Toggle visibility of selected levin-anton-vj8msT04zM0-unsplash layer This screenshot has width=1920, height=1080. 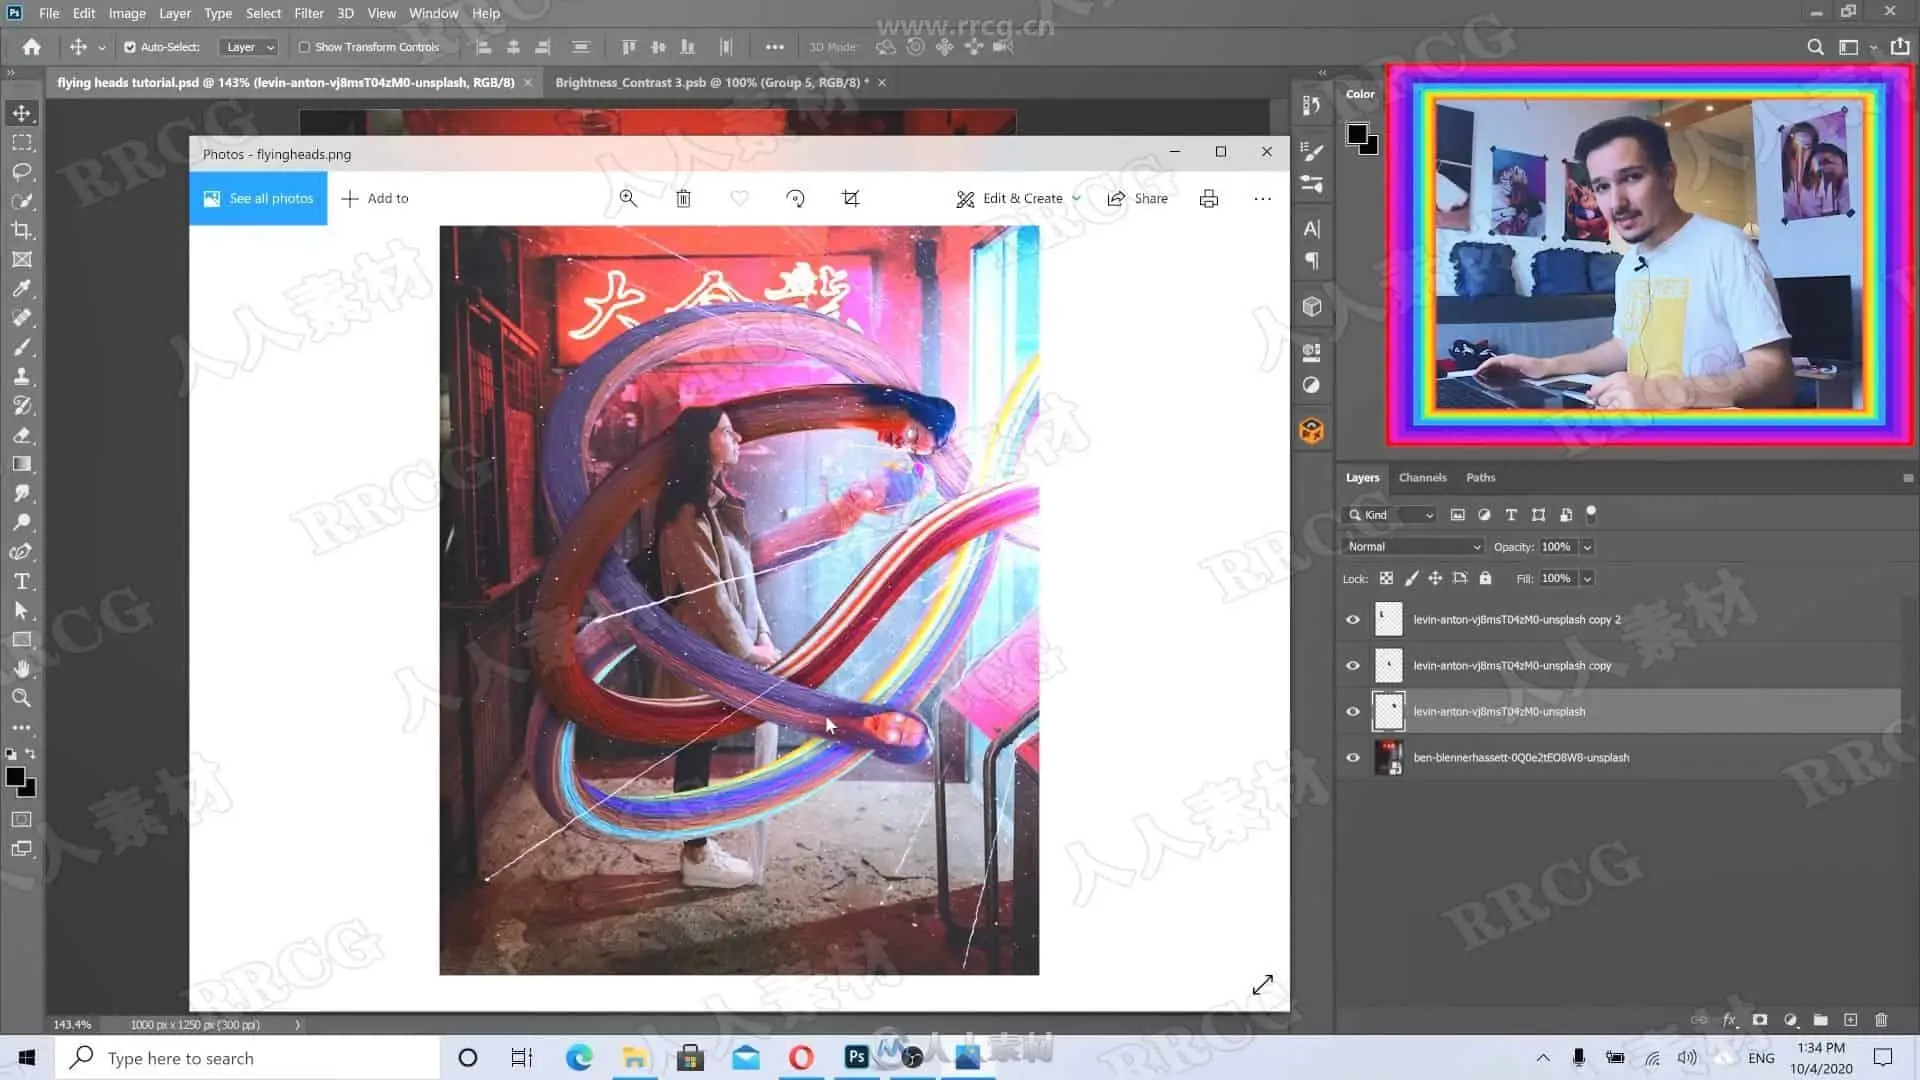click(1353, 712)
